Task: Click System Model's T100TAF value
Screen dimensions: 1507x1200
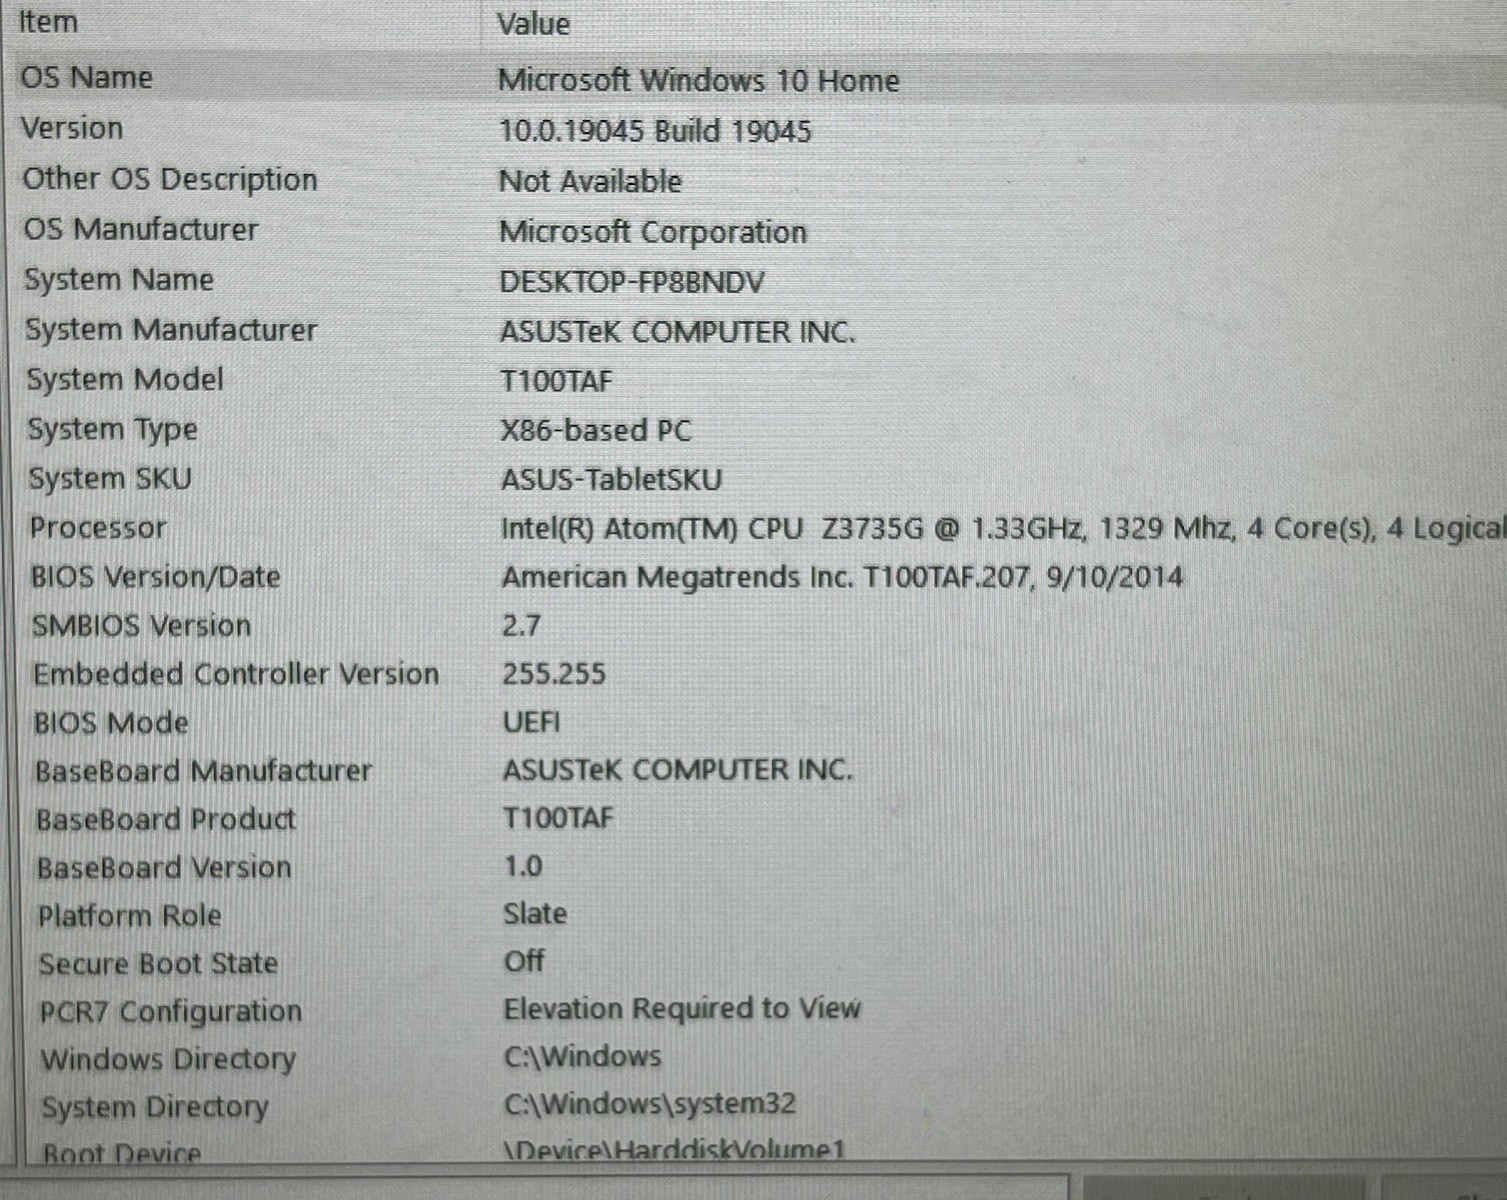Action: [x=556, y=381]
